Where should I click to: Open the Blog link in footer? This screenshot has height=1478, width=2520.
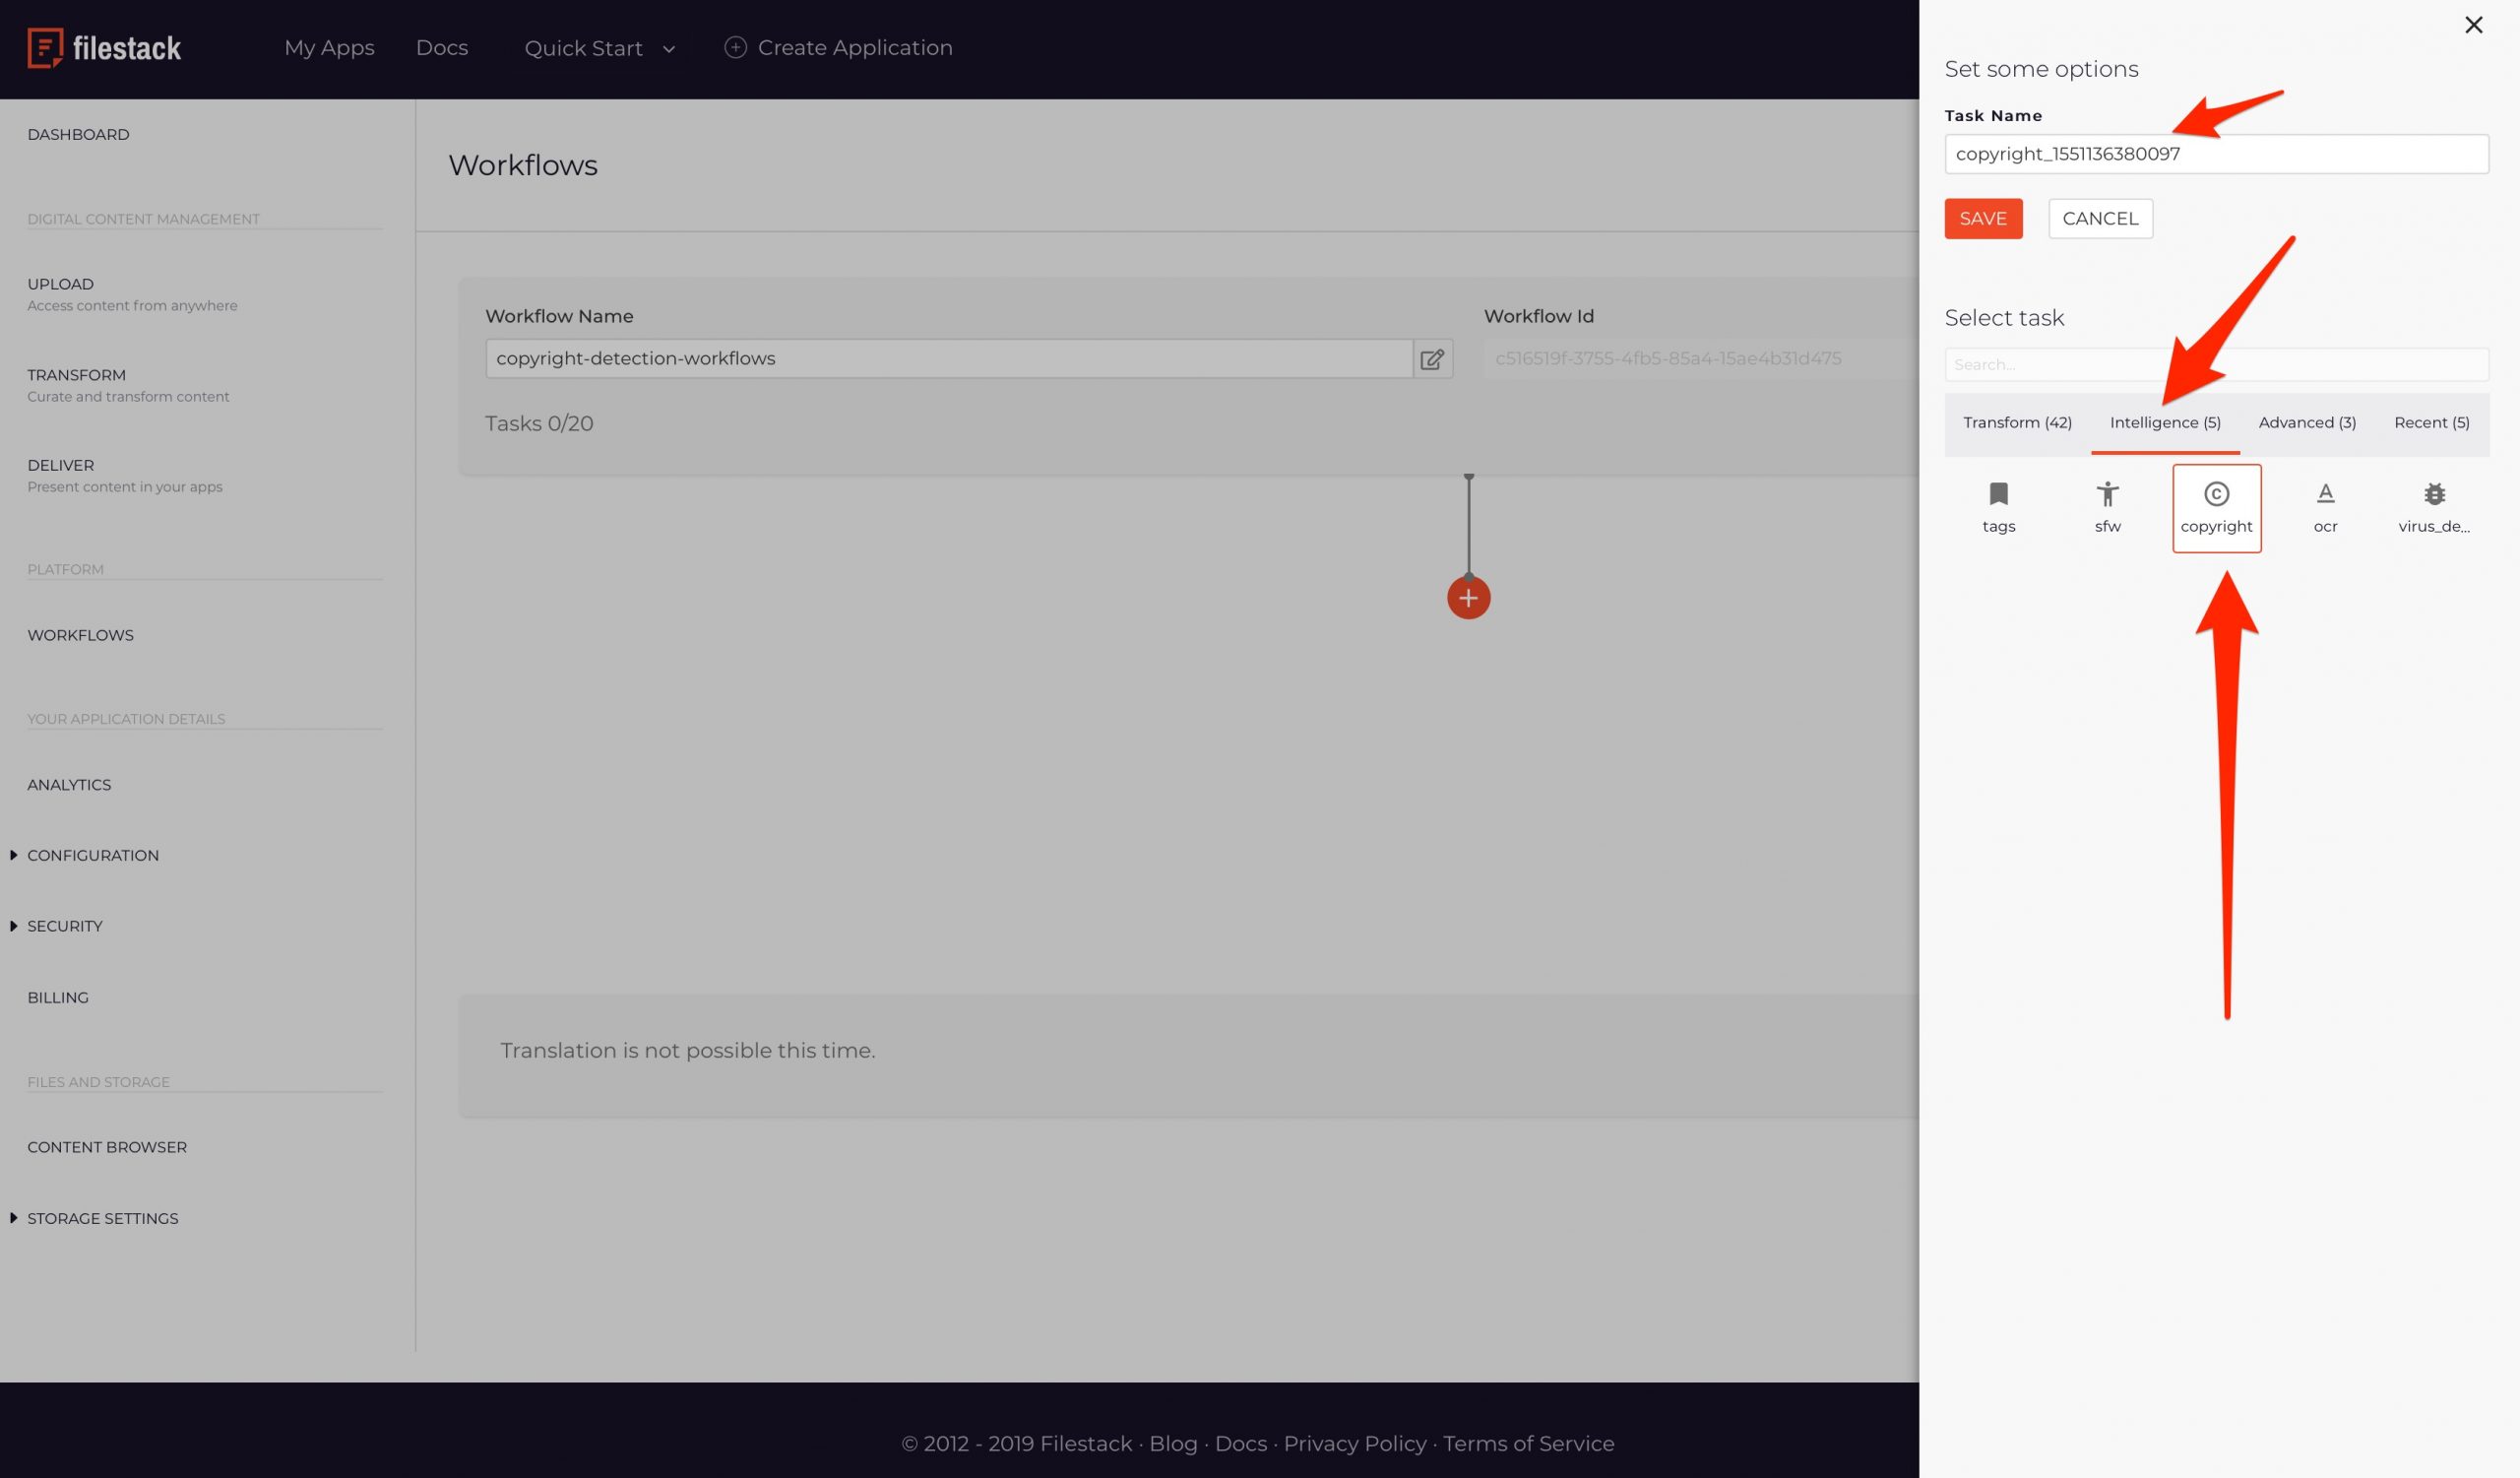(1173, 1443)
